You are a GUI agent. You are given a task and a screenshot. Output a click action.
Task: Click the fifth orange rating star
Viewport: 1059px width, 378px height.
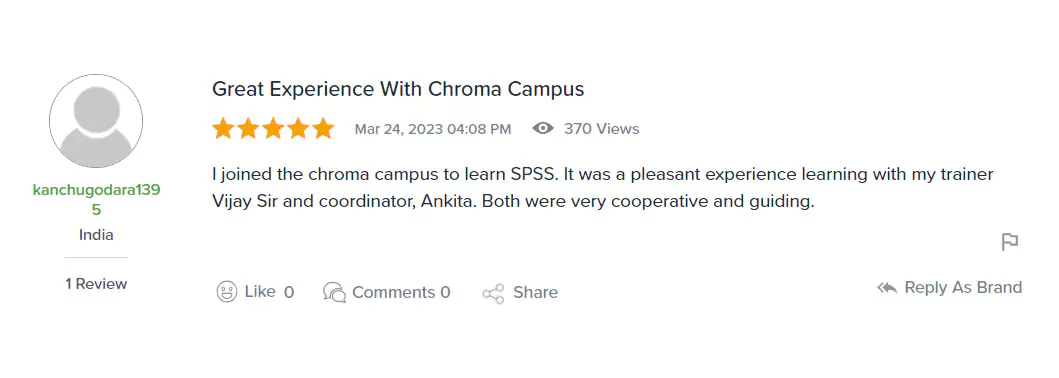[323, 128]
